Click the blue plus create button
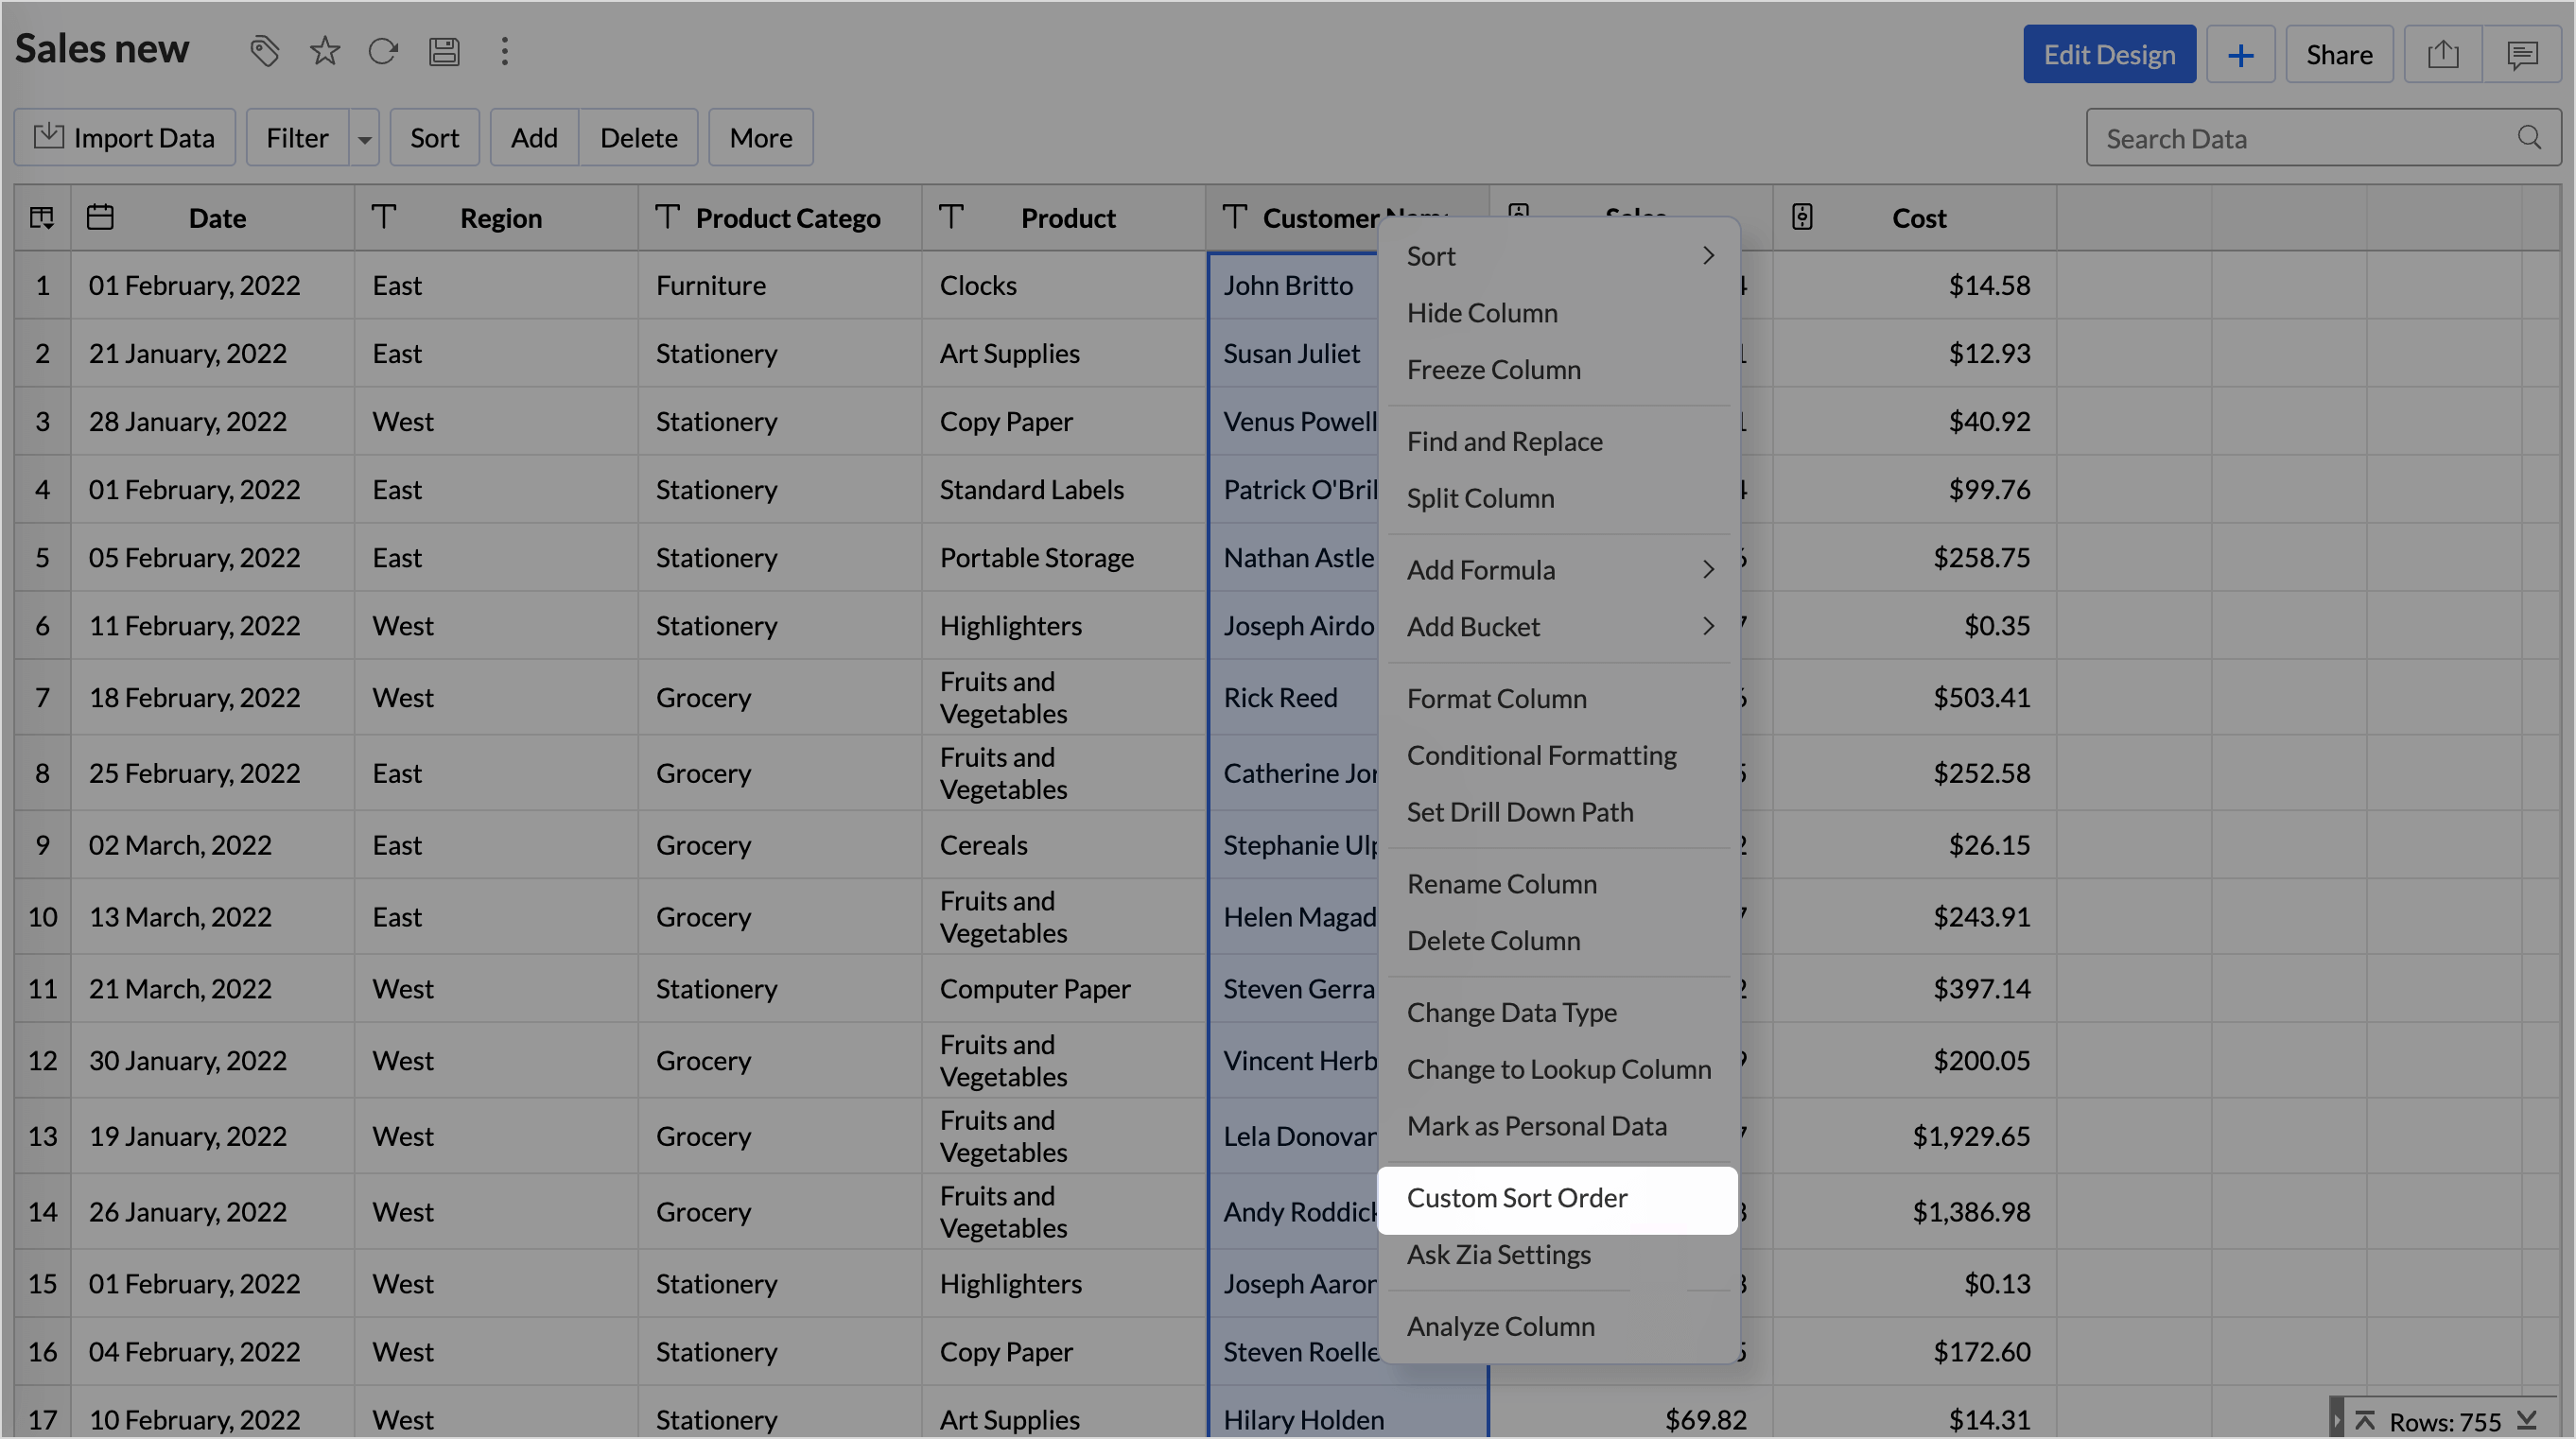This screenshot has height=1439, width=2576. 2240,54
